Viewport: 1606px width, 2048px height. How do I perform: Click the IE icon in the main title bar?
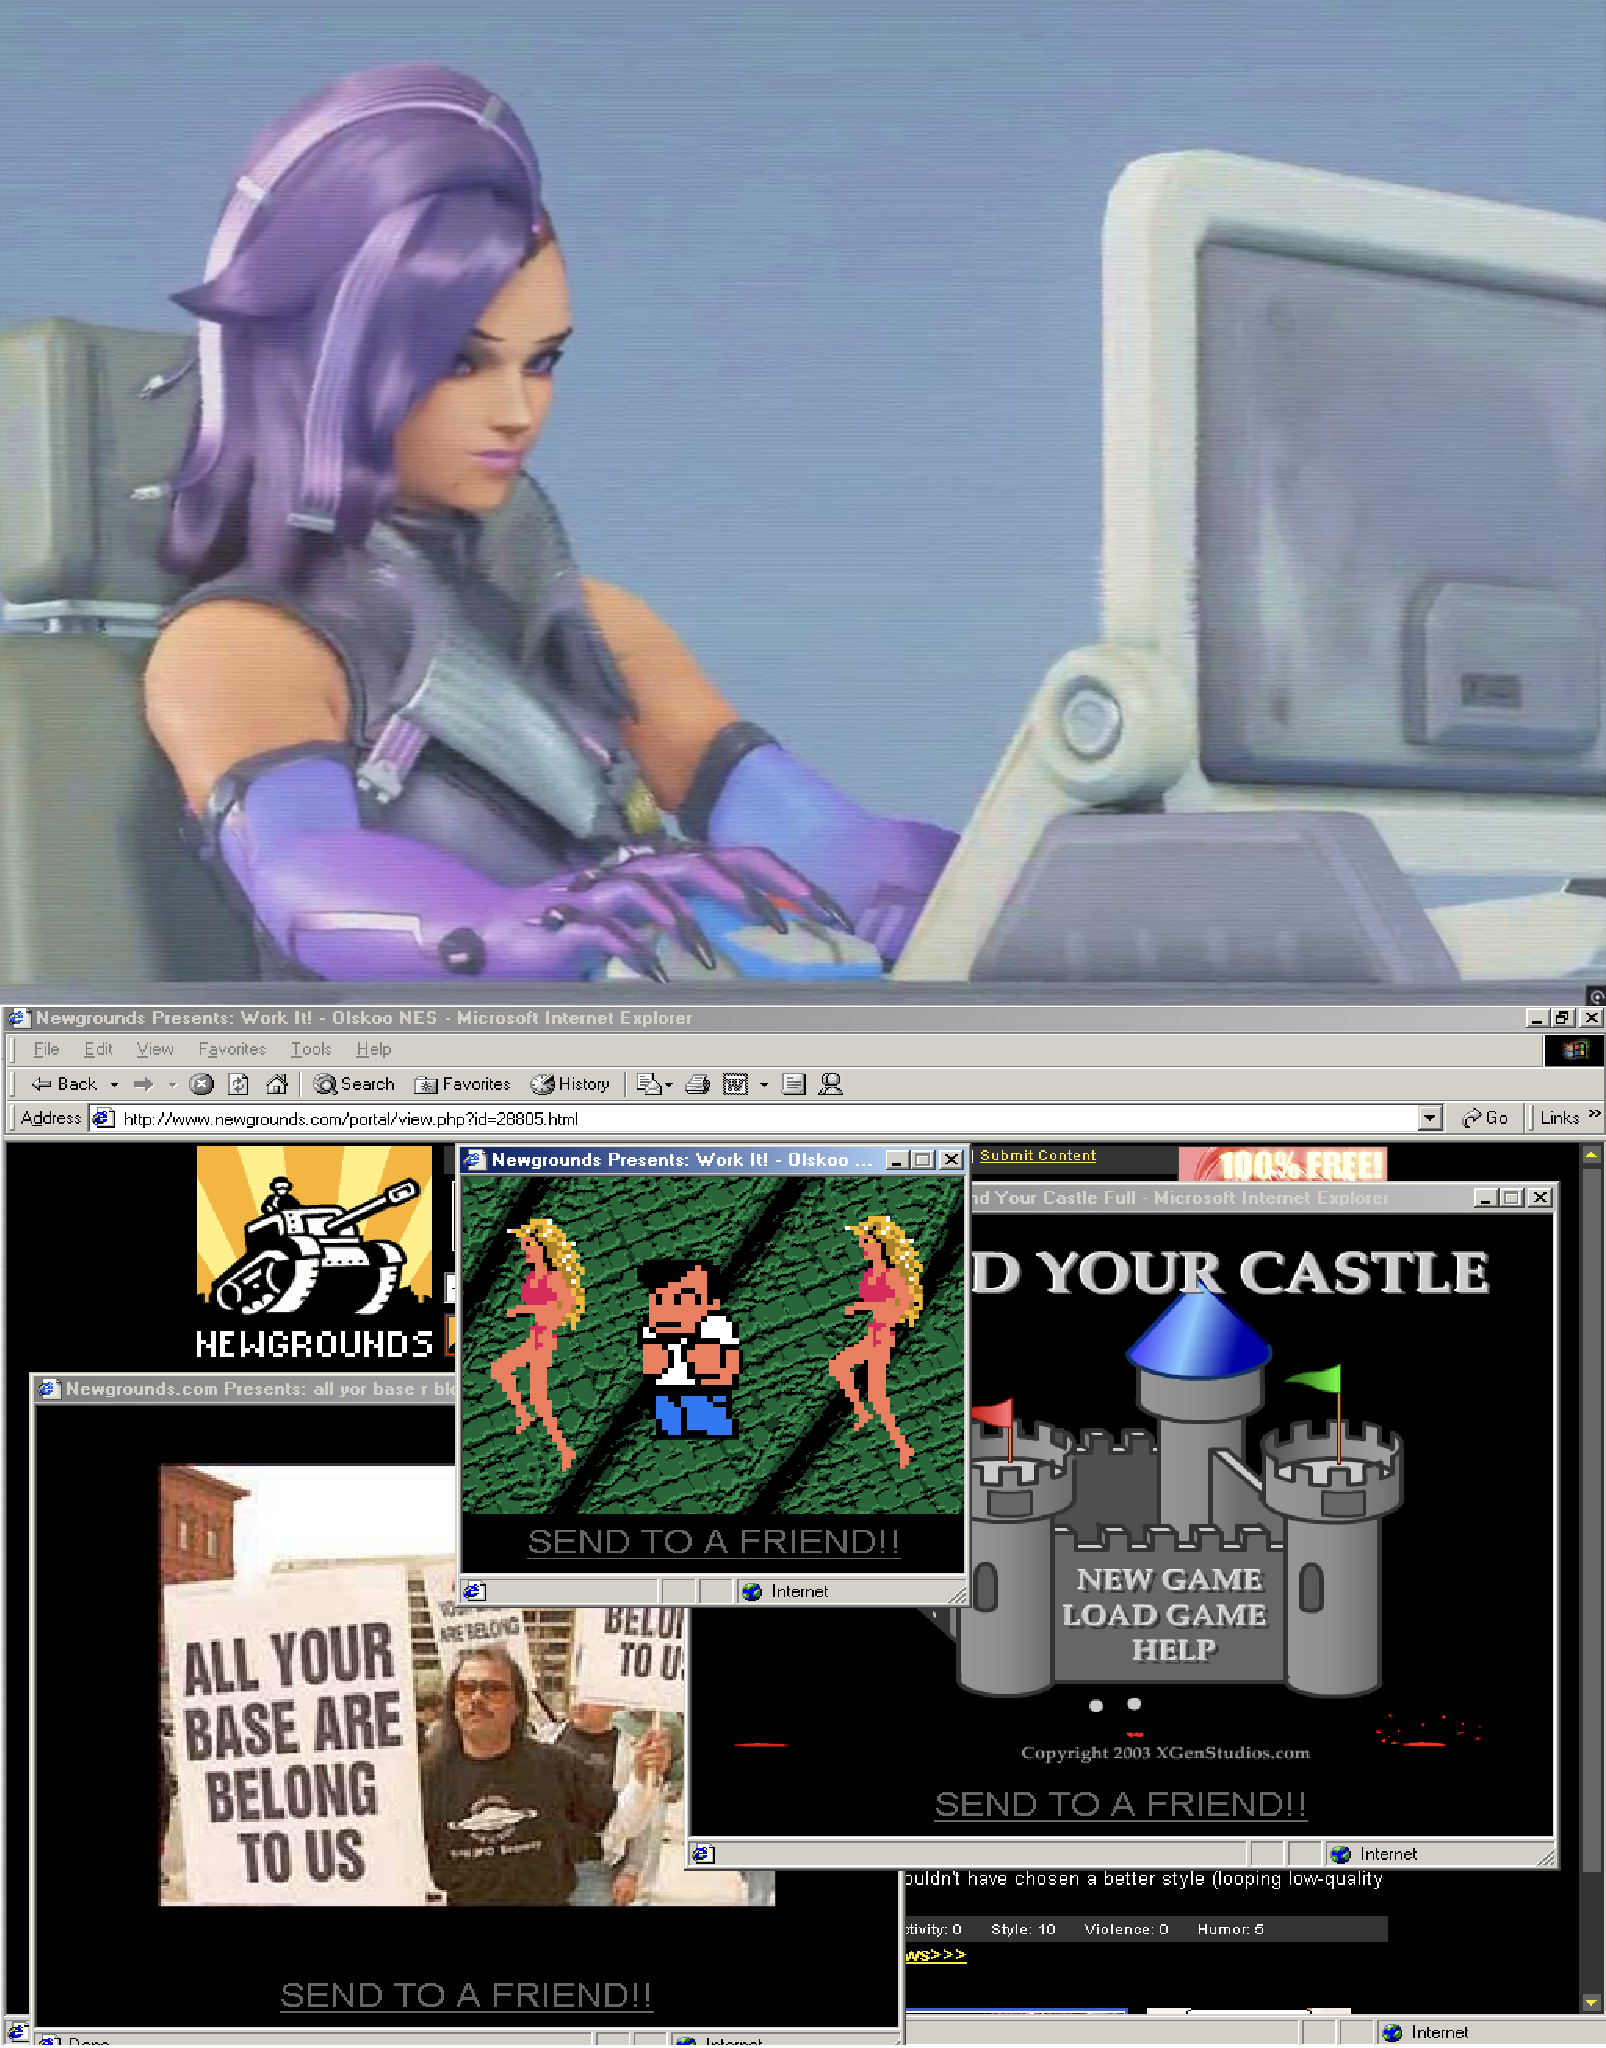coord(17,1018)
